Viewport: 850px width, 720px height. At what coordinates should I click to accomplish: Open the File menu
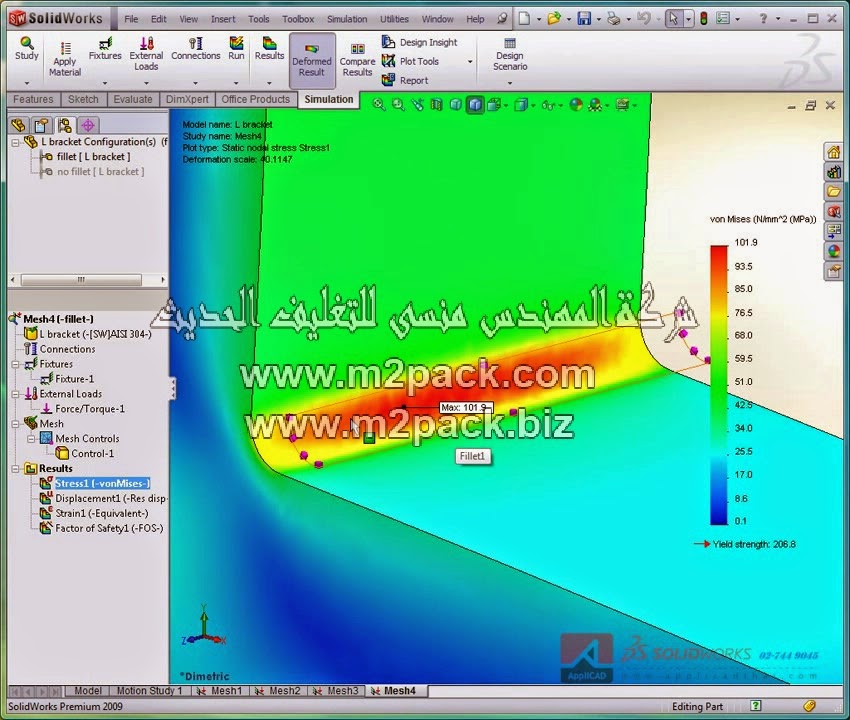click(x=131, y=19)
